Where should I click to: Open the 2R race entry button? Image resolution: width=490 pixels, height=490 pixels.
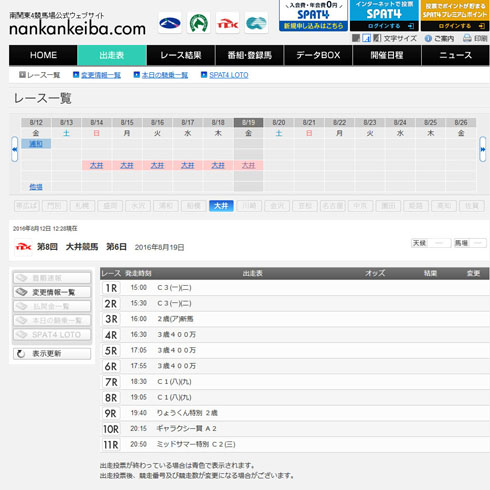coord(111,303)
